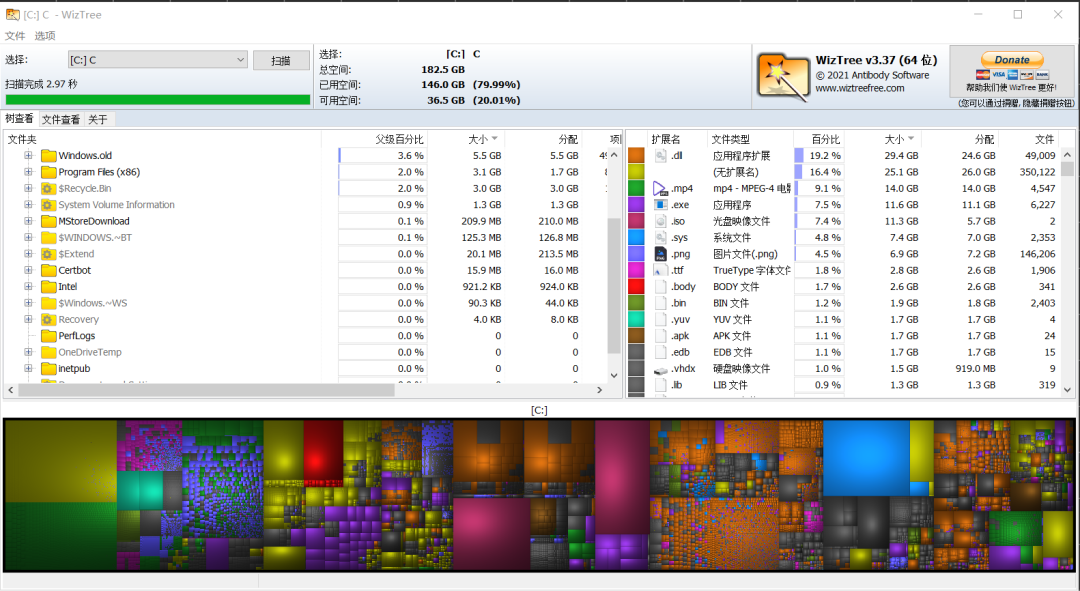Screen dimensions: 1080x591
Task: Click the Recovery folder icon
Action: pyautogui.click(x=48, y=320)
